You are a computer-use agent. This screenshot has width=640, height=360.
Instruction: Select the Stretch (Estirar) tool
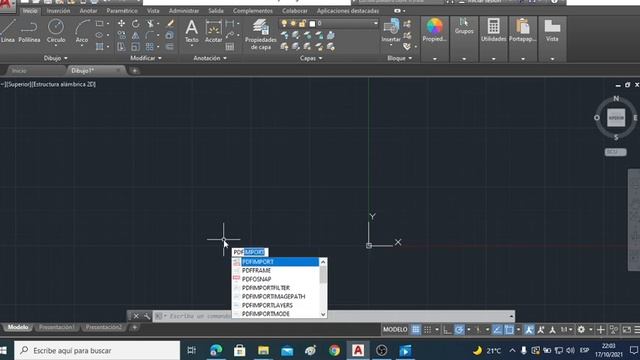121,47
